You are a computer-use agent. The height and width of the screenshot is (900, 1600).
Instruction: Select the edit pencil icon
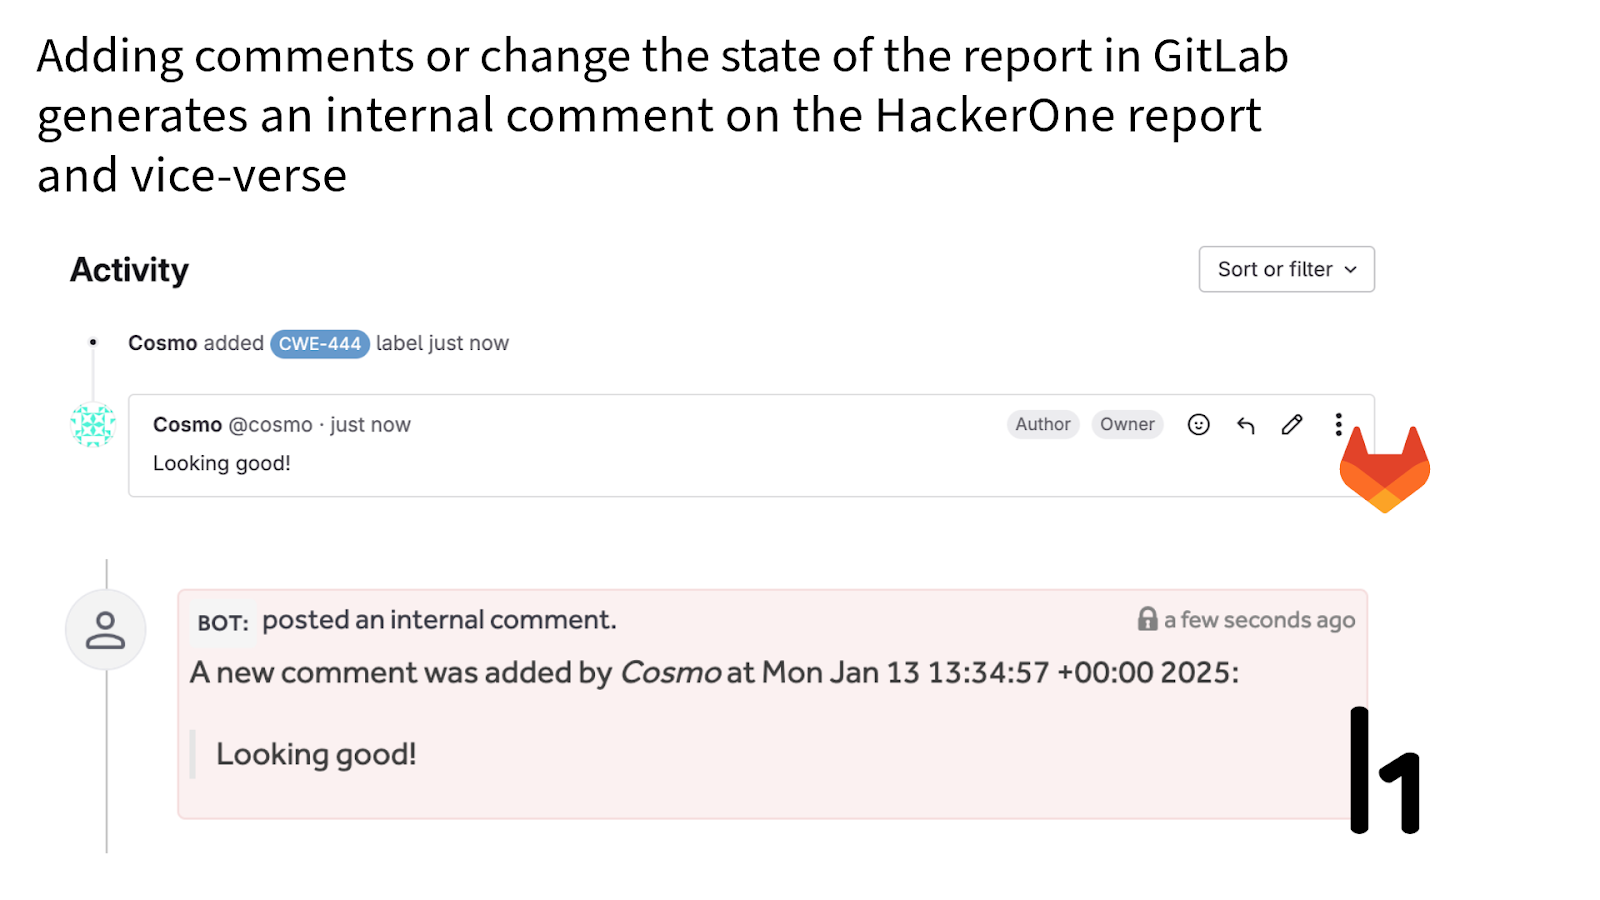coord(1292,424)
